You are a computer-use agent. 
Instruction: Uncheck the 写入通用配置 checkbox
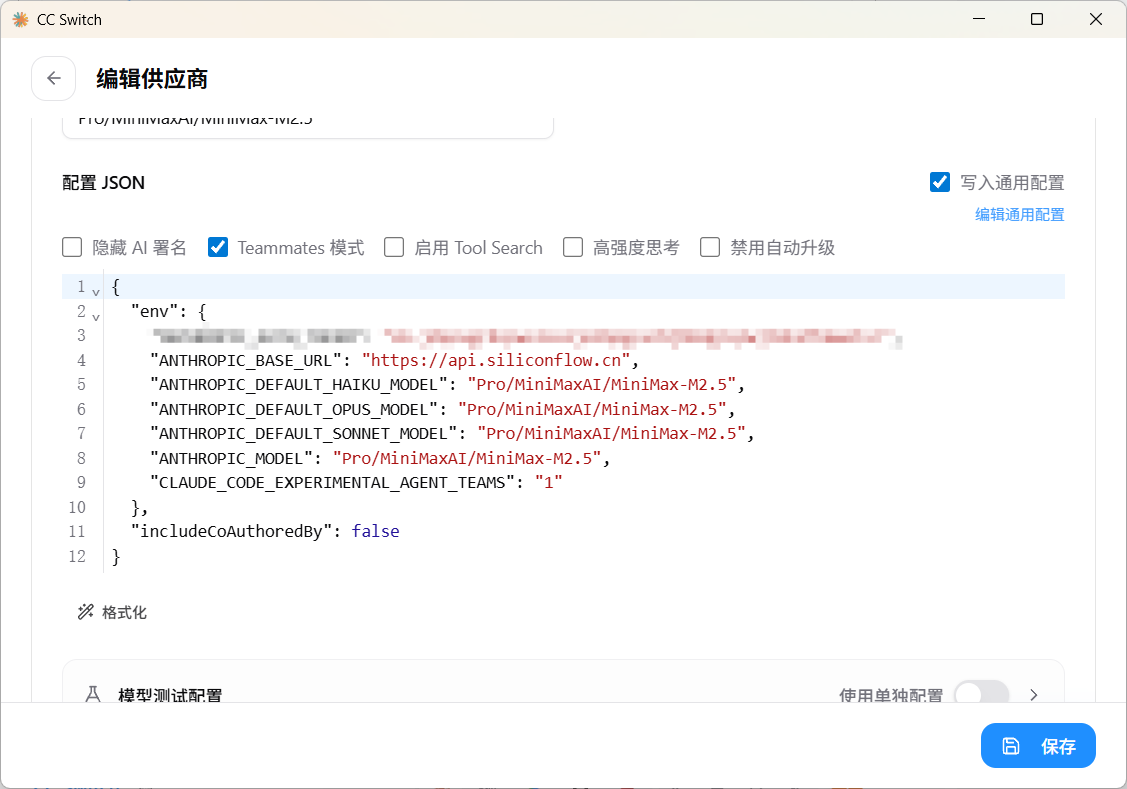coord(939,183)
